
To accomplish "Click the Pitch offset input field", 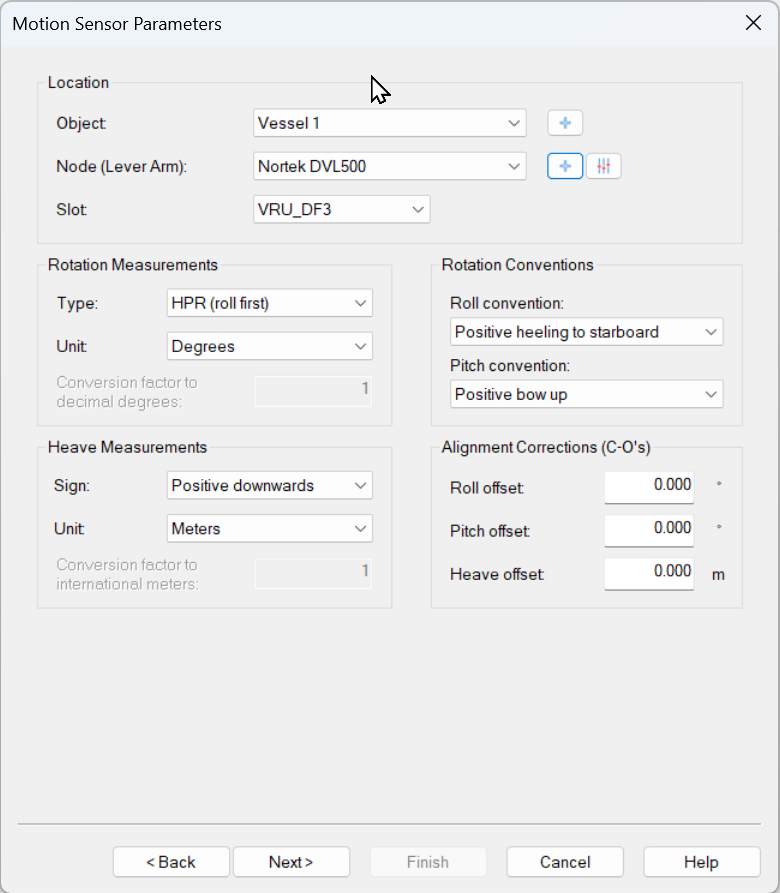I will 649,529.
